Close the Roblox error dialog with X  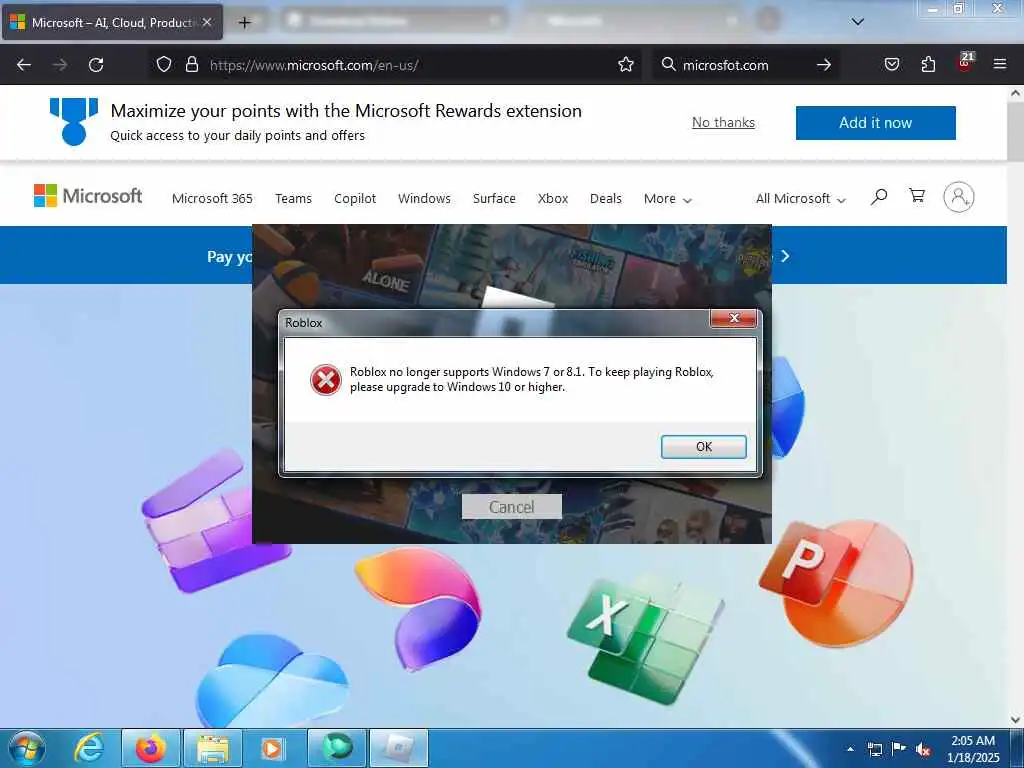(x=733, y=318)
